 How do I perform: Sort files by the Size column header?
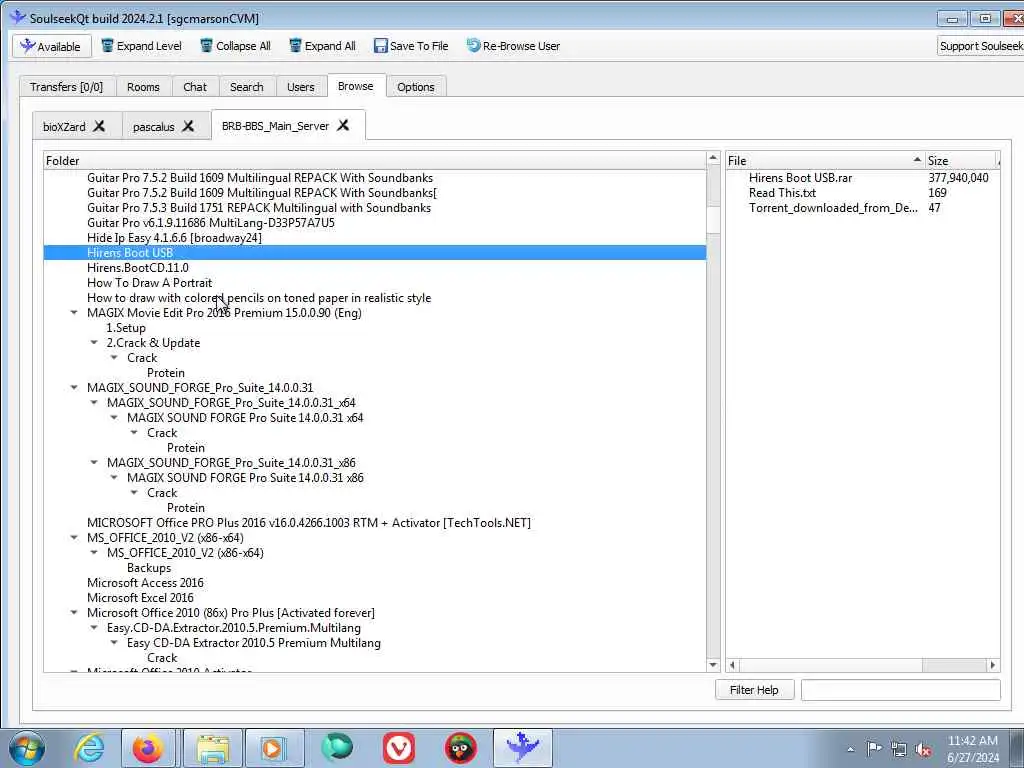962,161
